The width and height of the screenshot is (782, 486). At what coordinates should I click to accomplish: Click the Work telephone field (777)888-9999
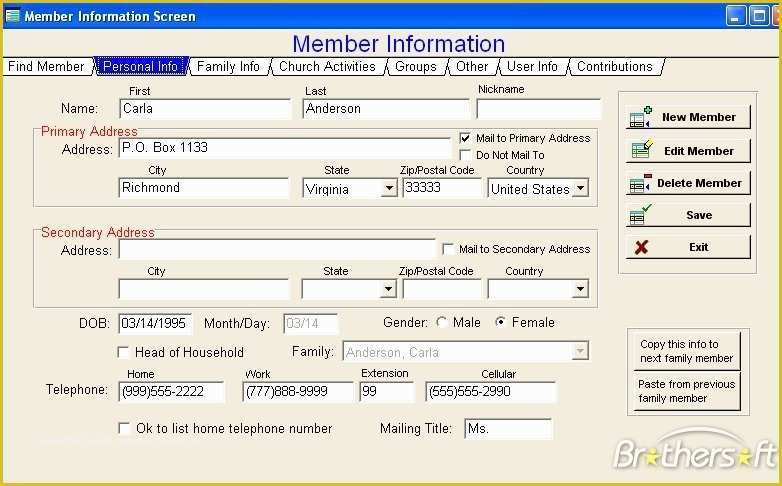click(298, 392)
